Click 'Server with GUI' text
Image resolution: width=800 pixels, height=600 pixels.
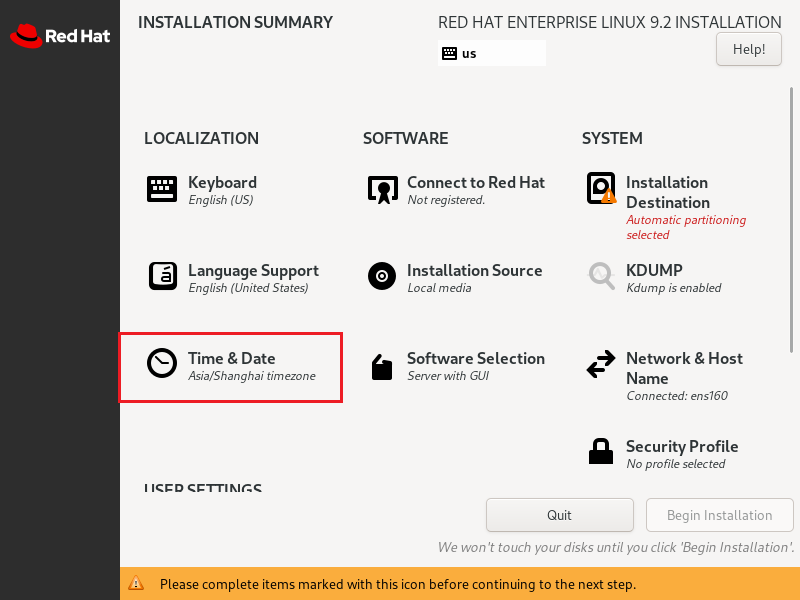pos(448,376)
